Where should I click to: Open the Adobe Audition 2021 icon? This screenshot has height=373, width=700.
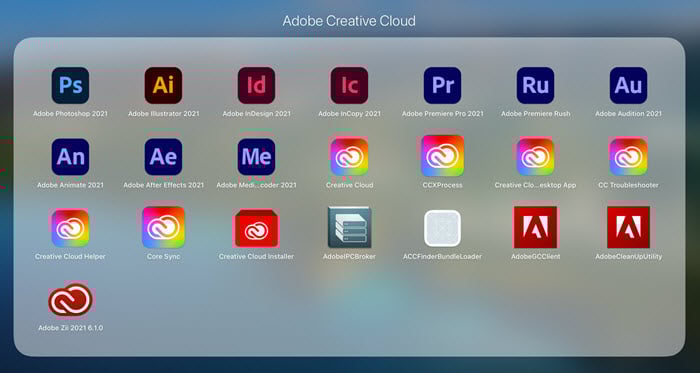coord(629,85)
